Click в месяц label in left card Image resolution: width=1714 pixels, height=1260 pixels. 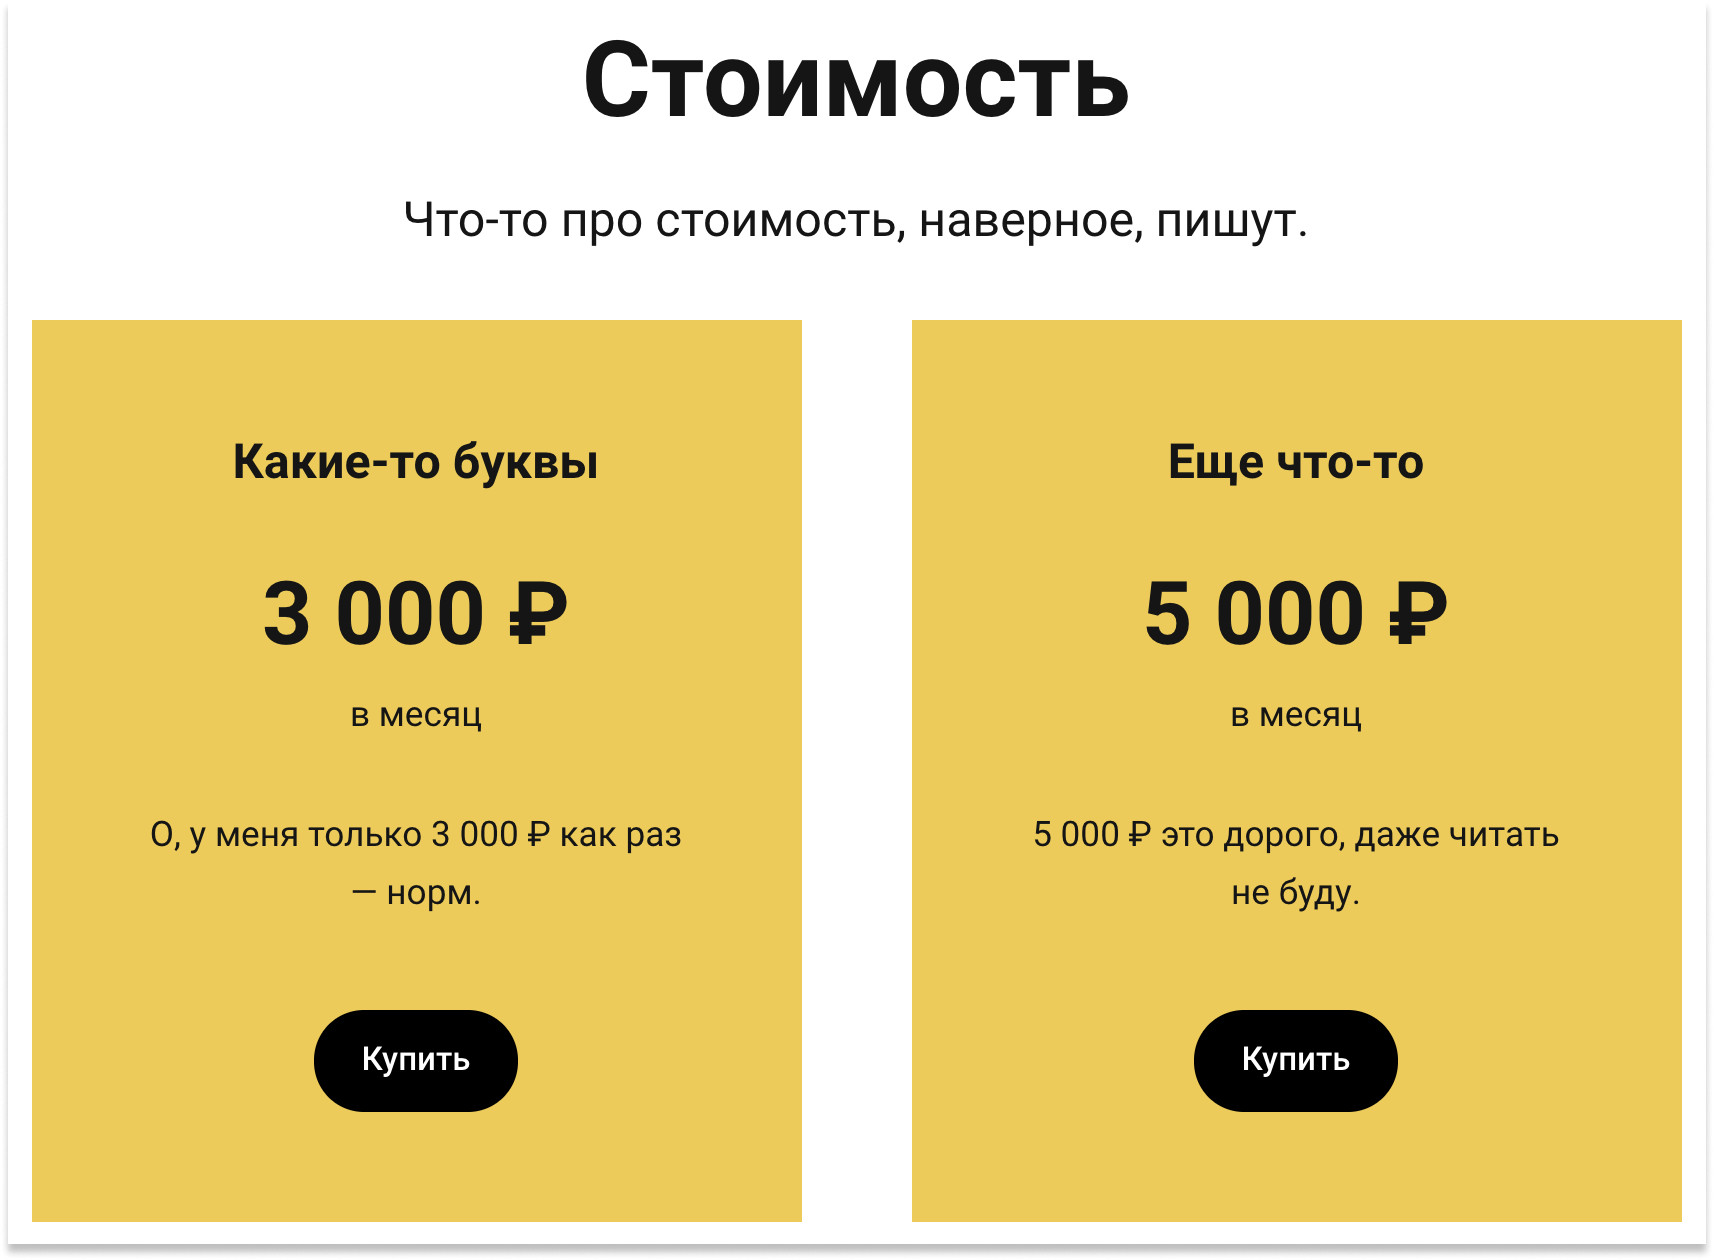[x=416, y=715]
